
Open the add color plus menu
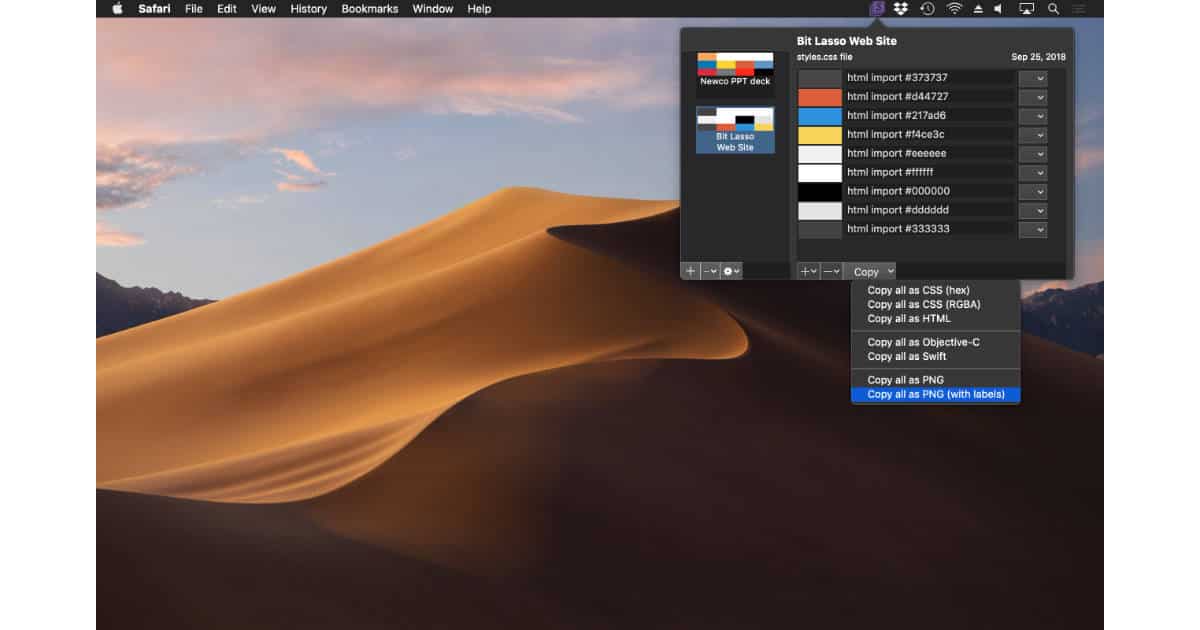pyautogui.click(x=808, y=271)
